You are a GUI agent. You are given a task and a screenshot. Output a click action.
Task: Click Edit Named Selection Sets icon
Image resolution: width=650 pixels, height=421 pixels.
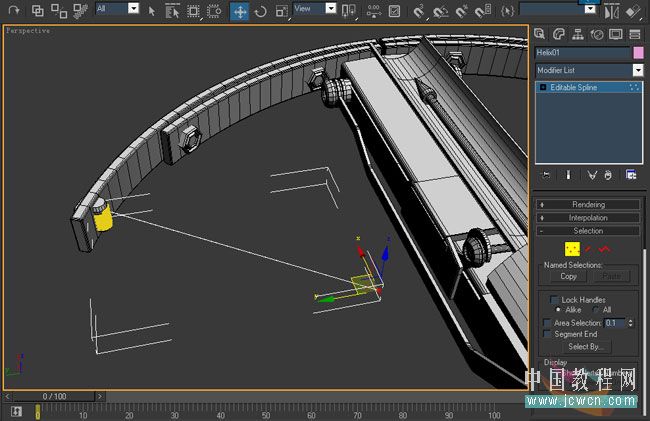click(507, 11)
